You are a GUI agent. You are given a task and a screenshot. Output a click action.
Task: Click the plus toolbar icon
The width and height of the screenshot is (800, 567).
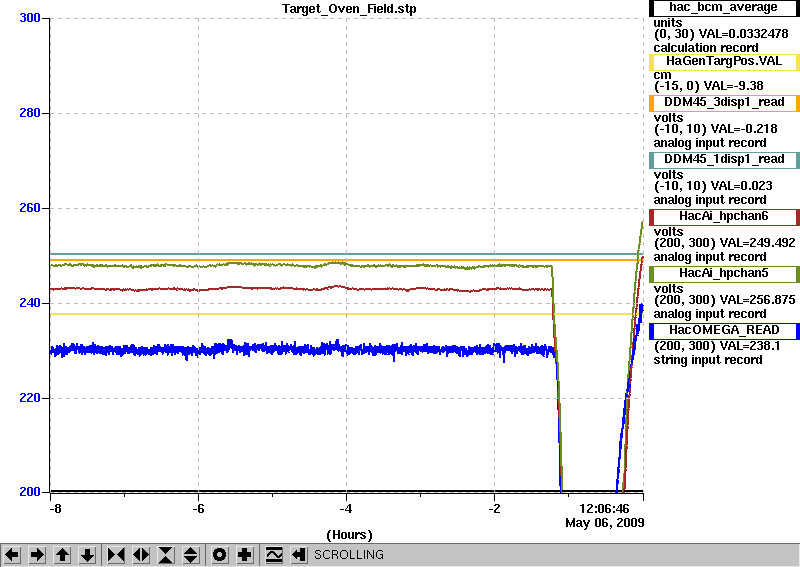pyautogui.click(x=245, y=555)
